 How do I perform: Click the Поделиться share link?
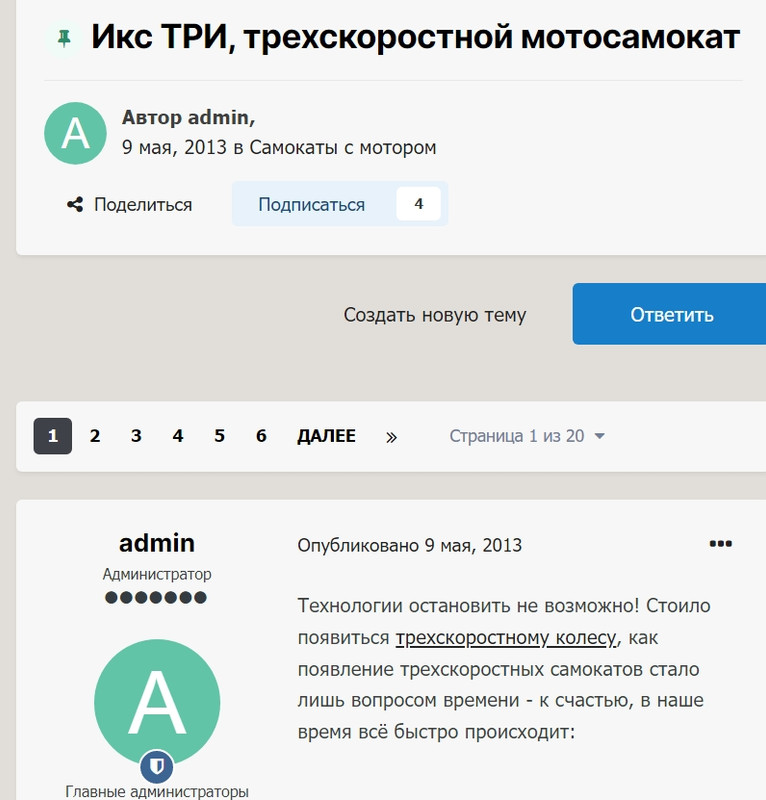click(130, 205)
